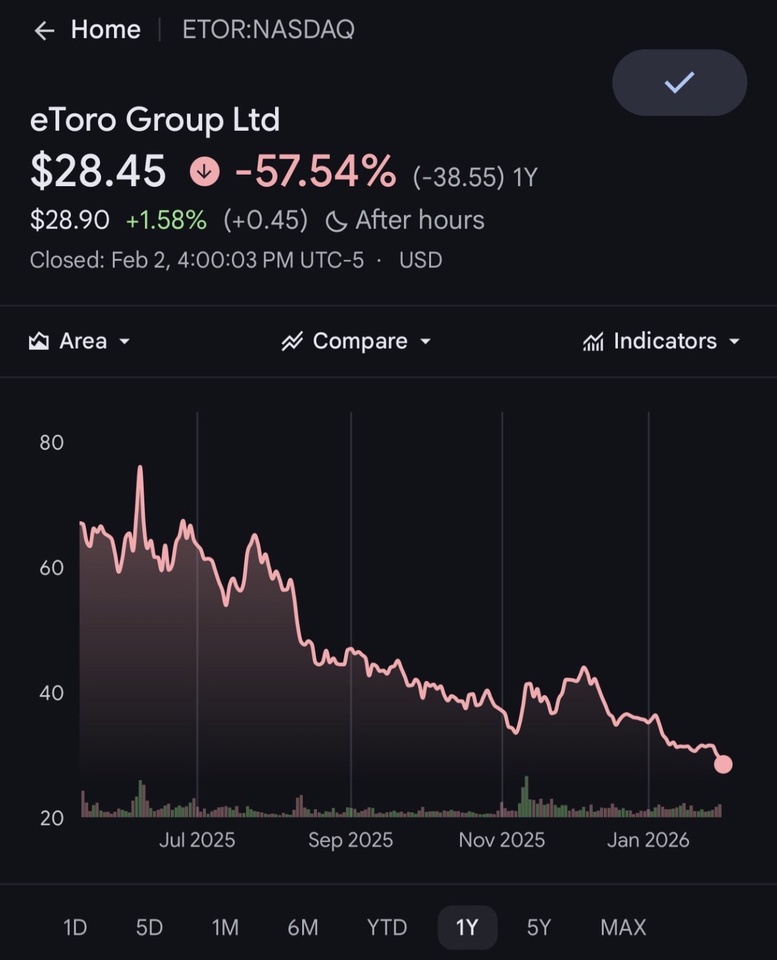Expand the Indicators dropdown arrow

tap(735, 342)
